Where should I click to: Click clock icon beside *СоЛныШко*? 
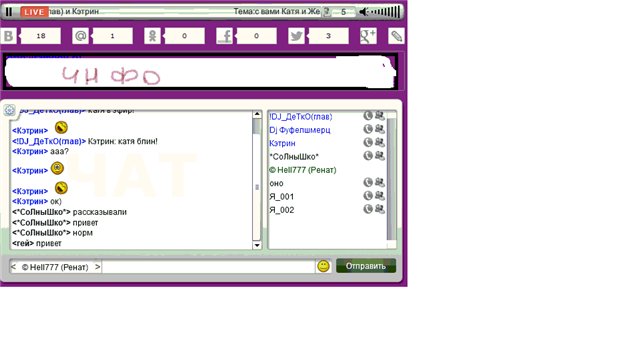(x=368, y=156)
